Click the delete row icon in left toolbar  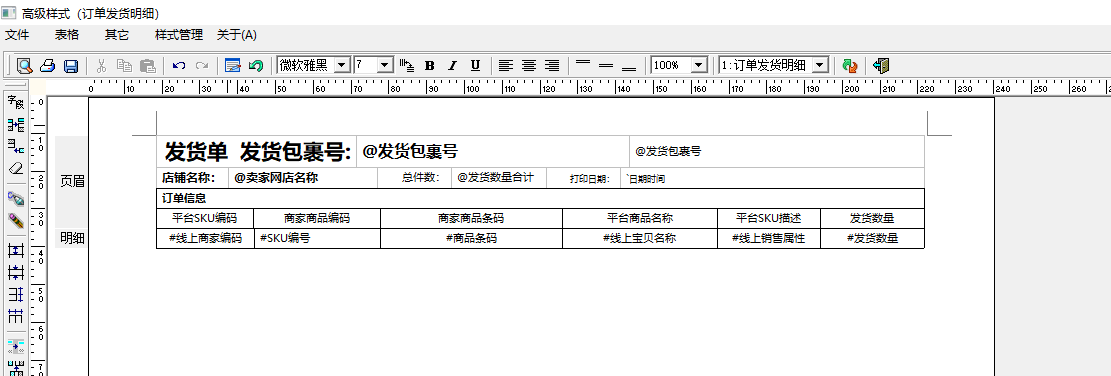pyautogui.click(x=16, y=147)
